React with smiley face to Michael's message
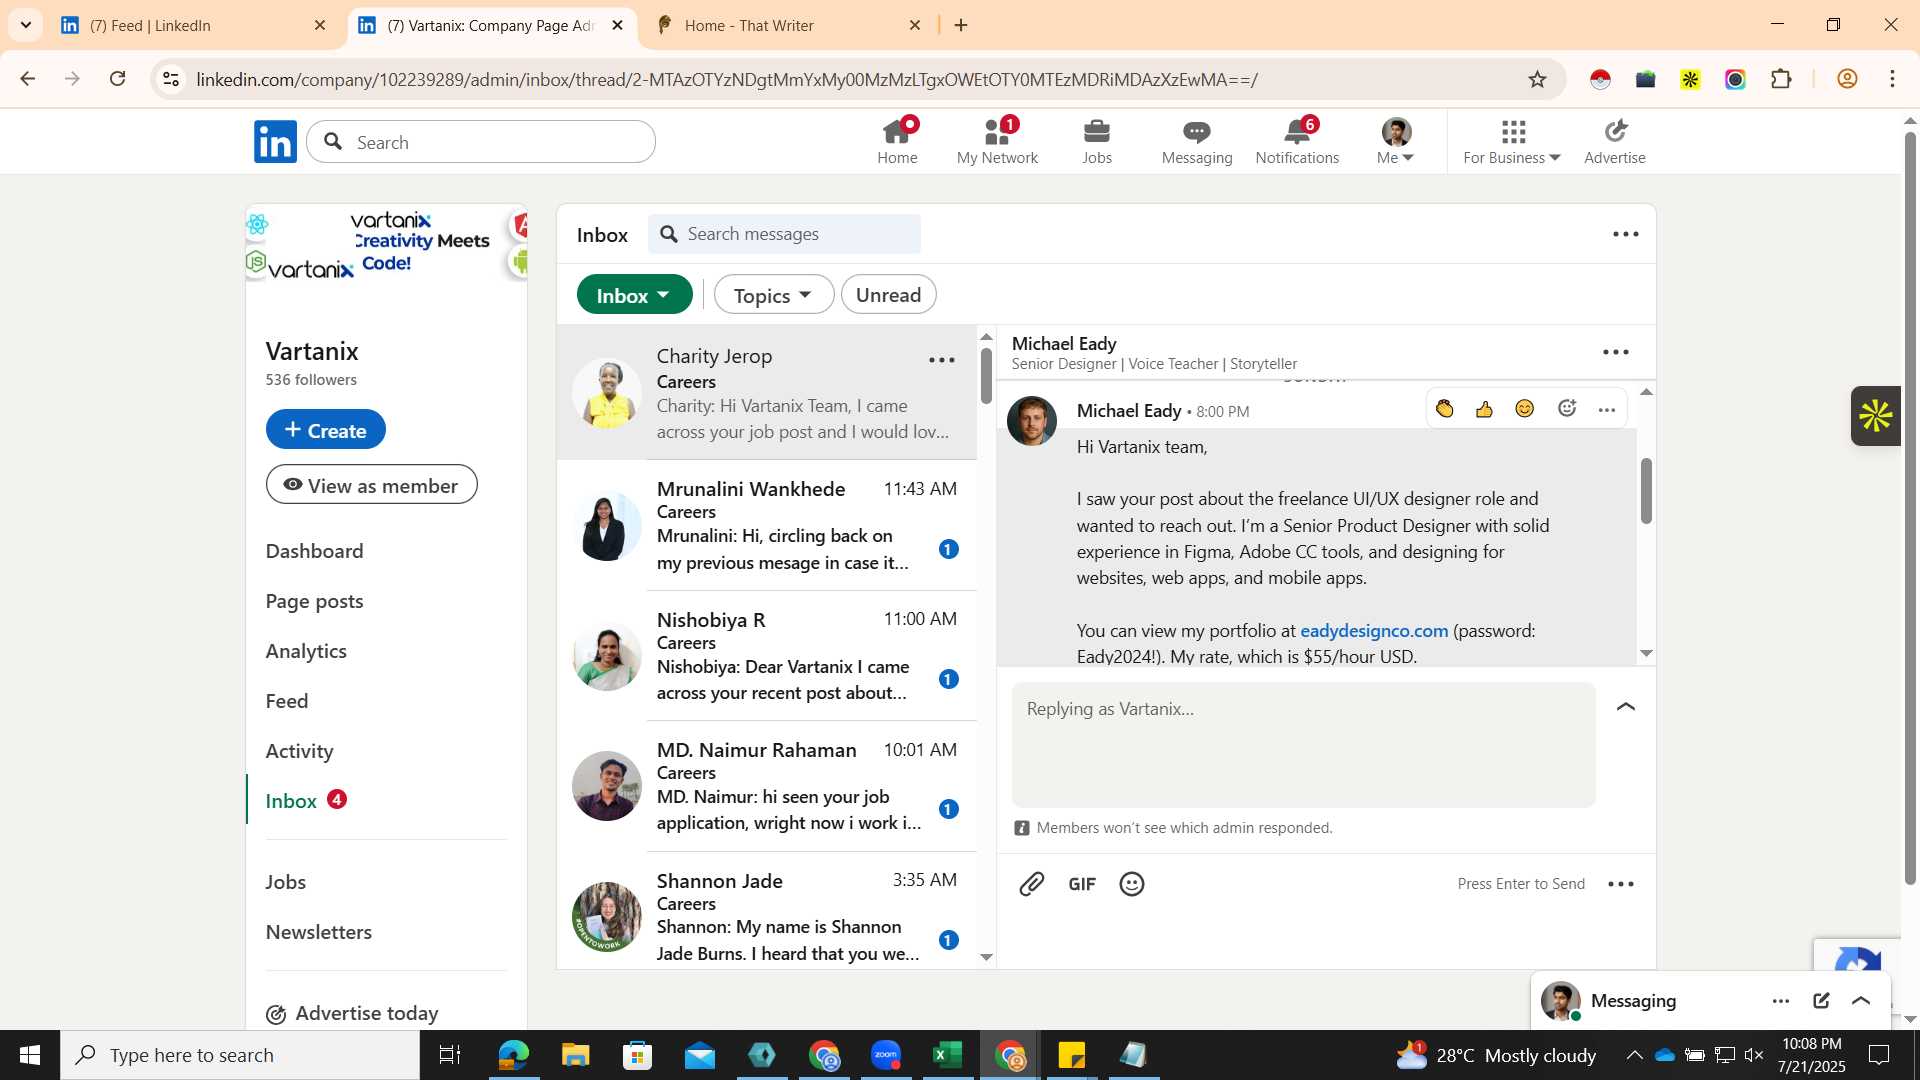 point(1525,408)
